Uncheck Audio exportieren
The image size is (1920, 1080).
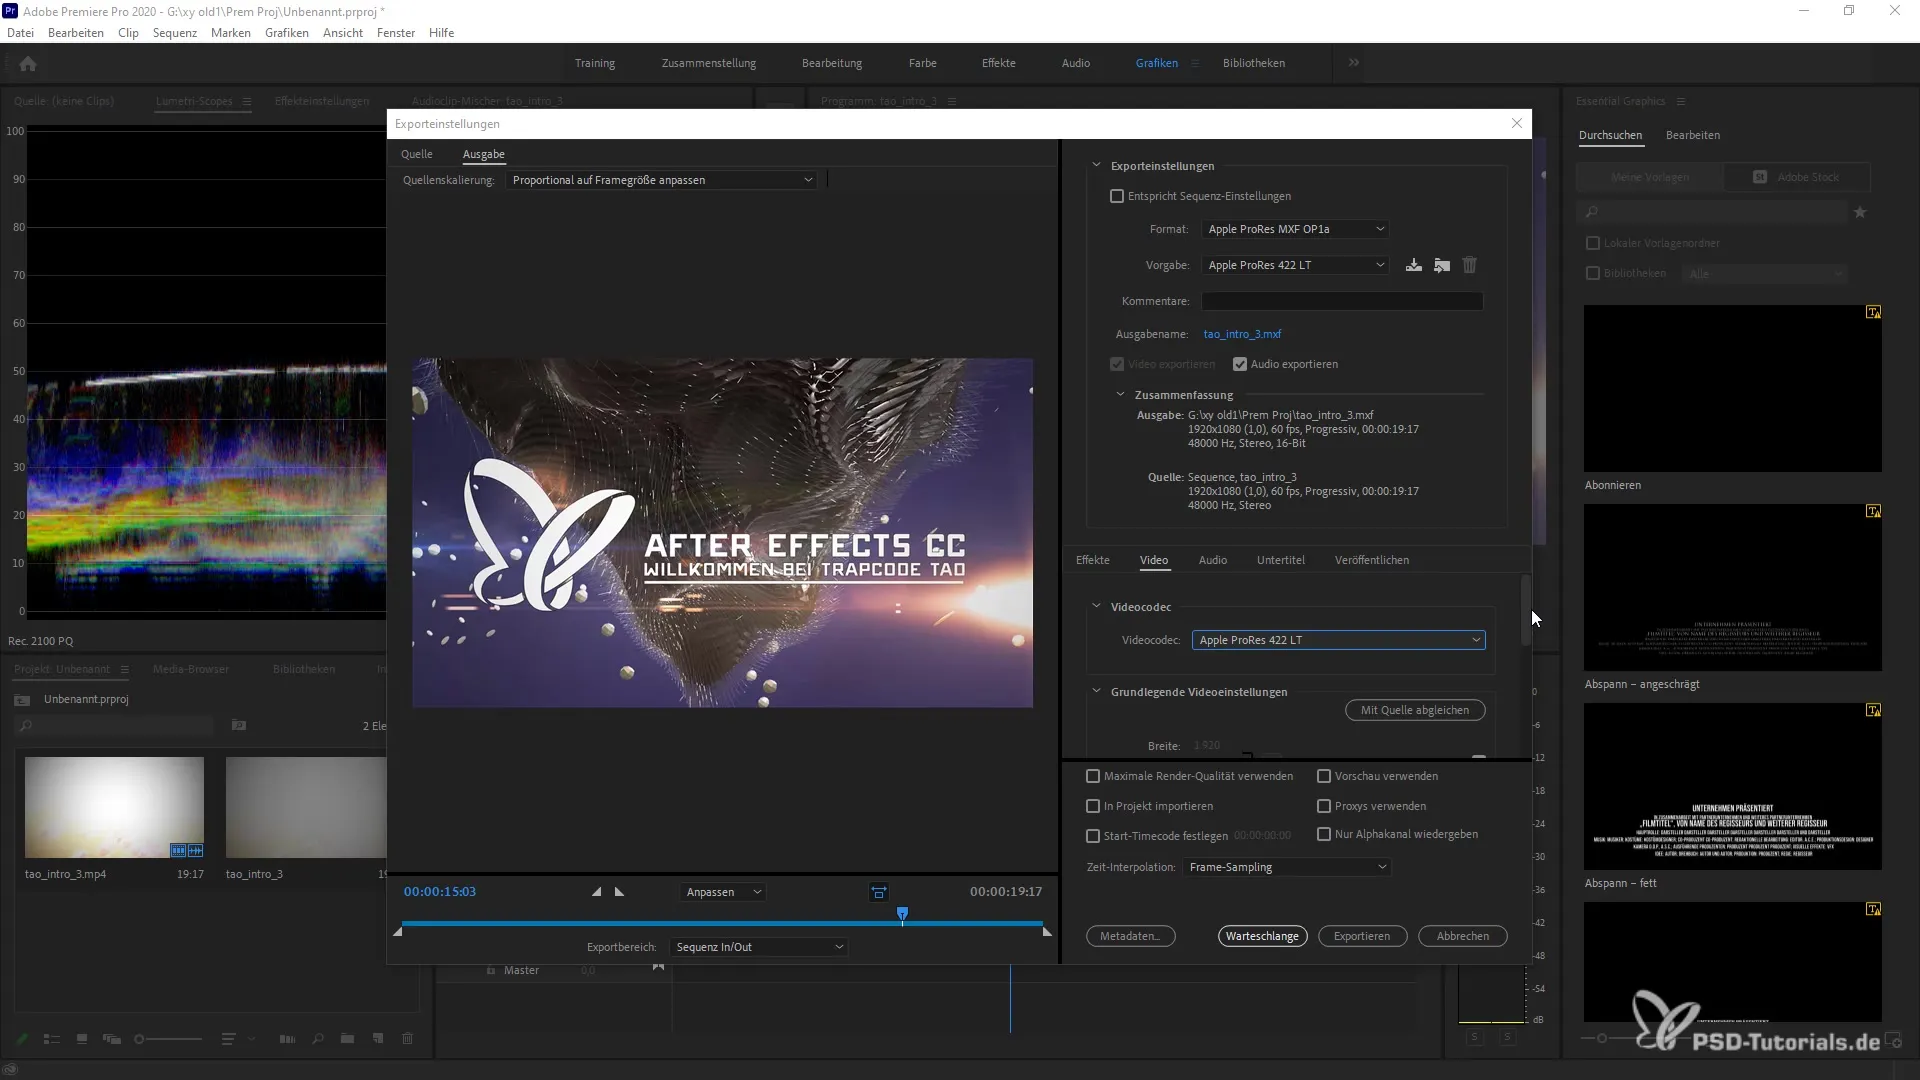pyautogui.click(x=1240, y=364)
